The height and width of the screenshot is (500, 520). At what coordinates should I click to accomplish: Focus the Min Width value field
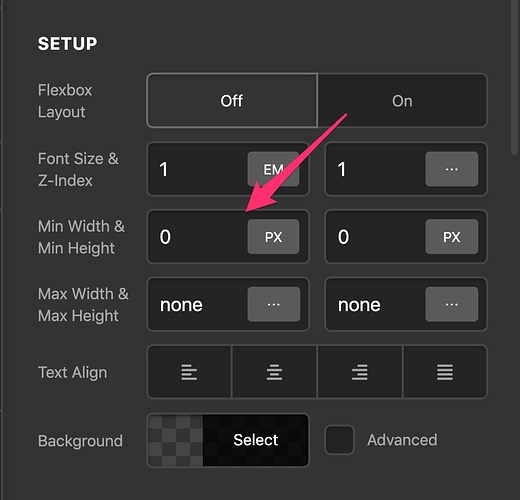click(x=198, y=237)
